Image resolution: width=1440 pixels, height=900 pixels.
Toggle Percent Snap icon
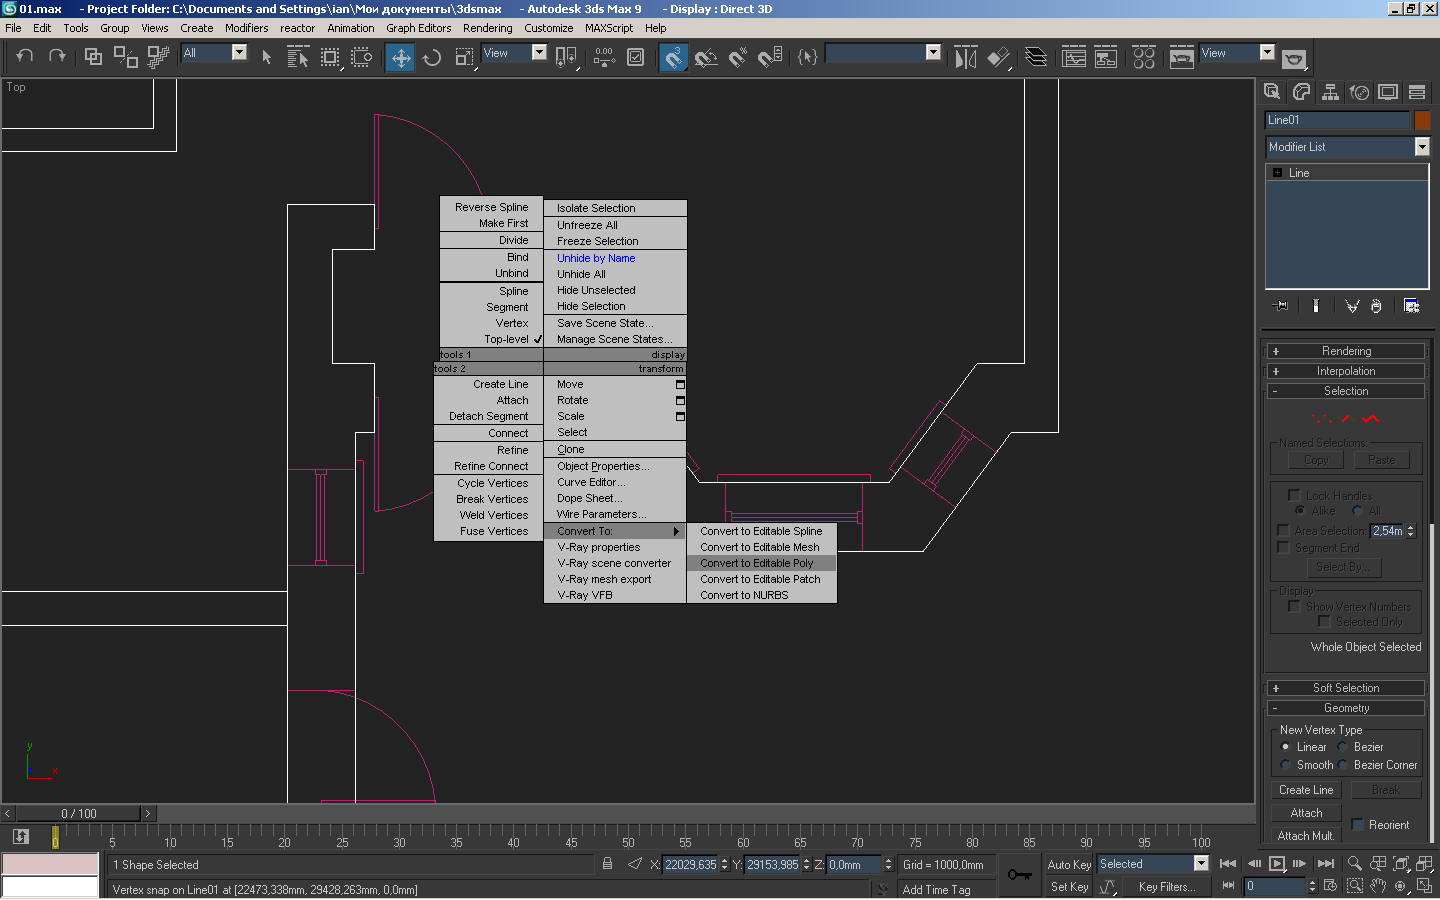(x=738, y=57)
